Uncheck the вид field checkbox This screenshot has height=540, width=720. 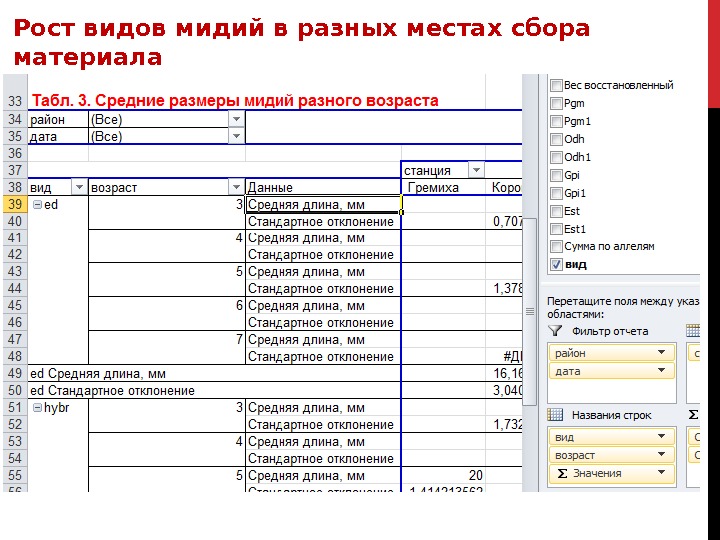pos(556,265)
